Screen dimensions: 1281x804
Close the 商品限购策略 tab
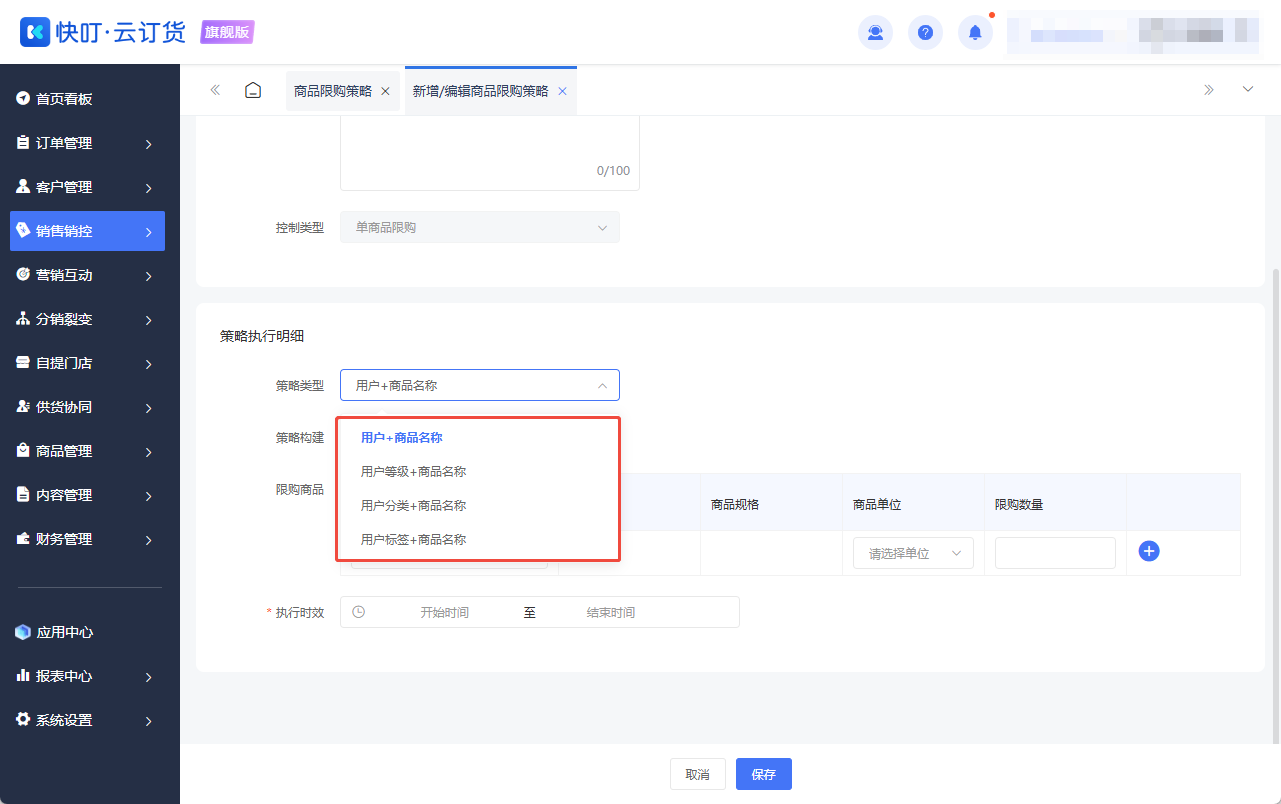tap(385, 91)
